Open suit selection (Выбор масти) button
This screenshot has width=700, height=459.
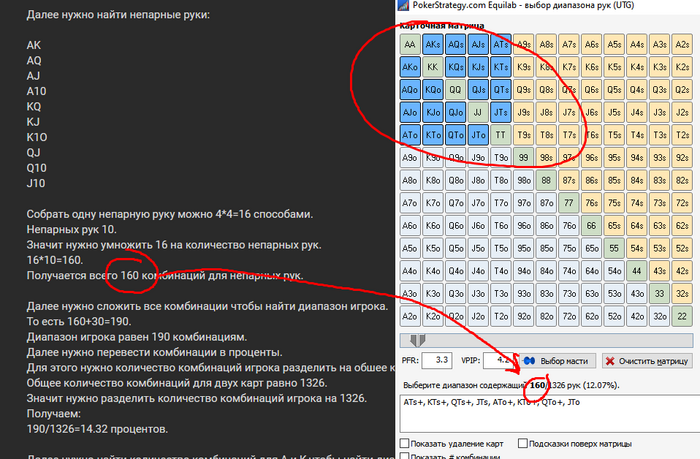(559, 361)
